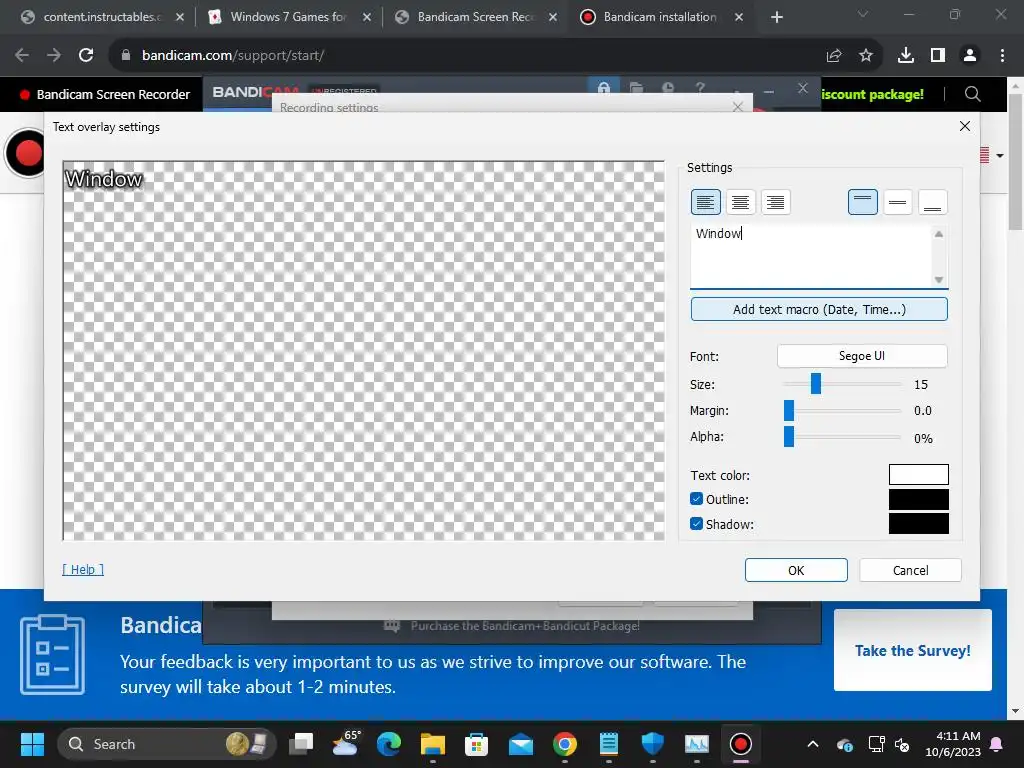Search tabs dropdown in Chrome

863,14
